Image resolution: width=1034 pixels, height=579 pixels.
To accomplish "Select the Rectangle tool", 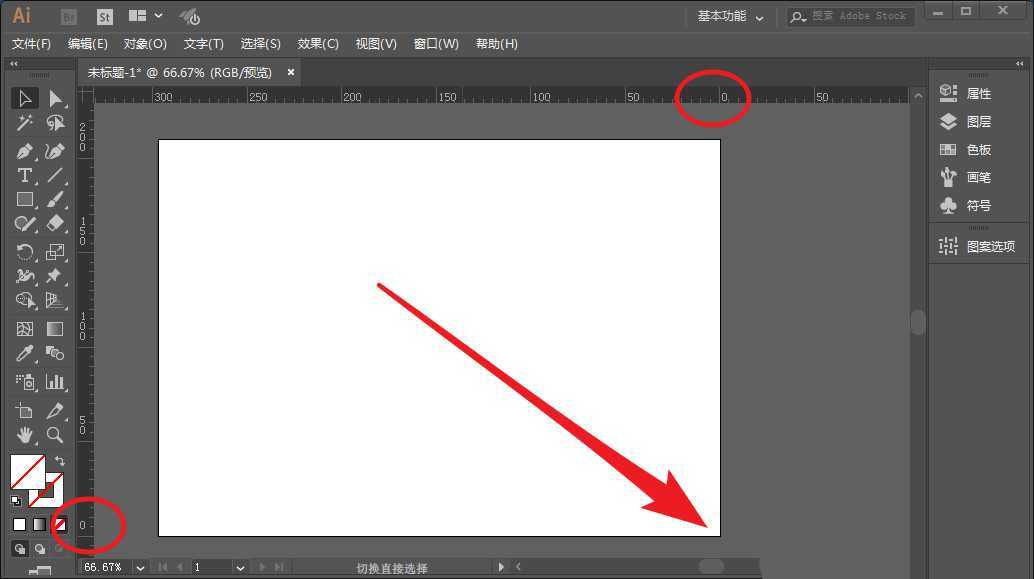I will pos(25,199).
